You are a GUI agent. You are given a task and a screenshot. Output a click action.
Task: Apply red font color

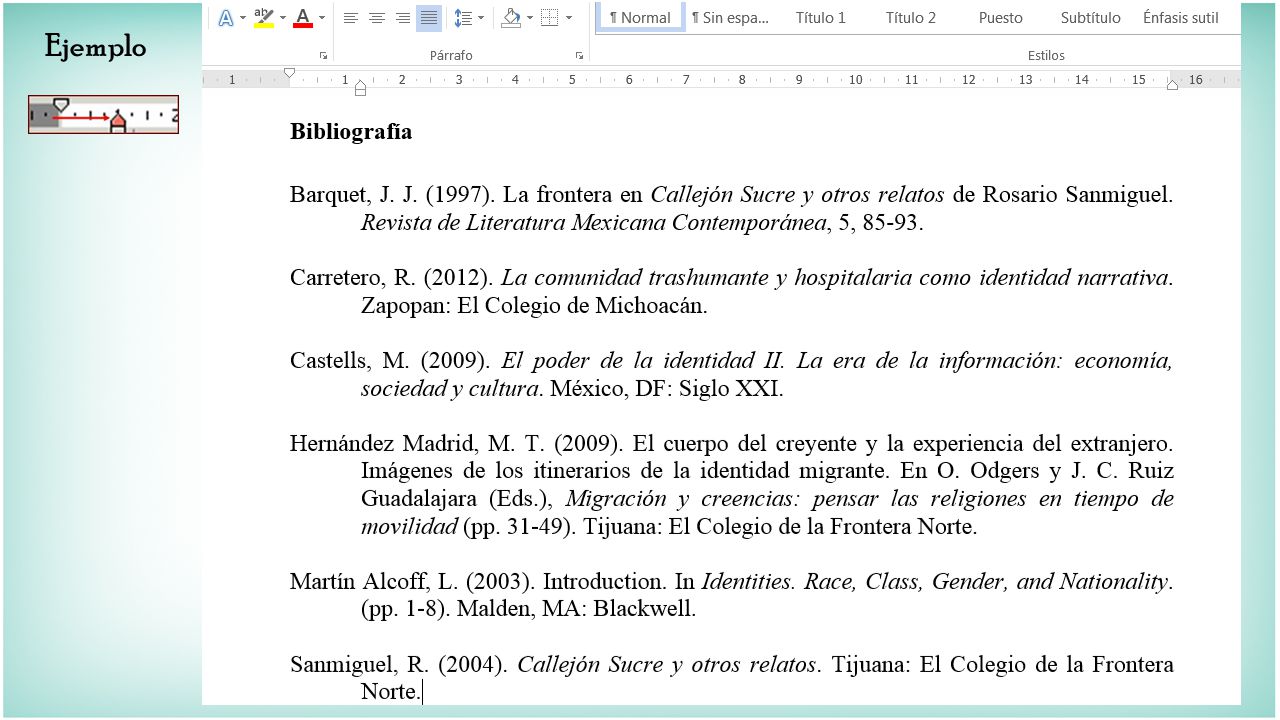point(303,17)
